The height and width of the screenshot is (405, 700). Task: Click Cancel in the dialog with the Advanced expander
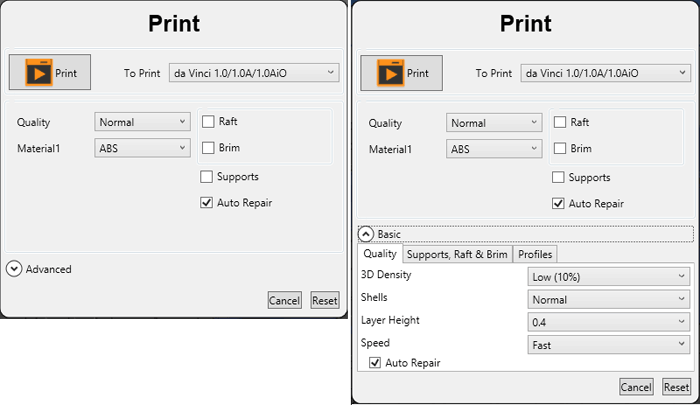point(284,300)
